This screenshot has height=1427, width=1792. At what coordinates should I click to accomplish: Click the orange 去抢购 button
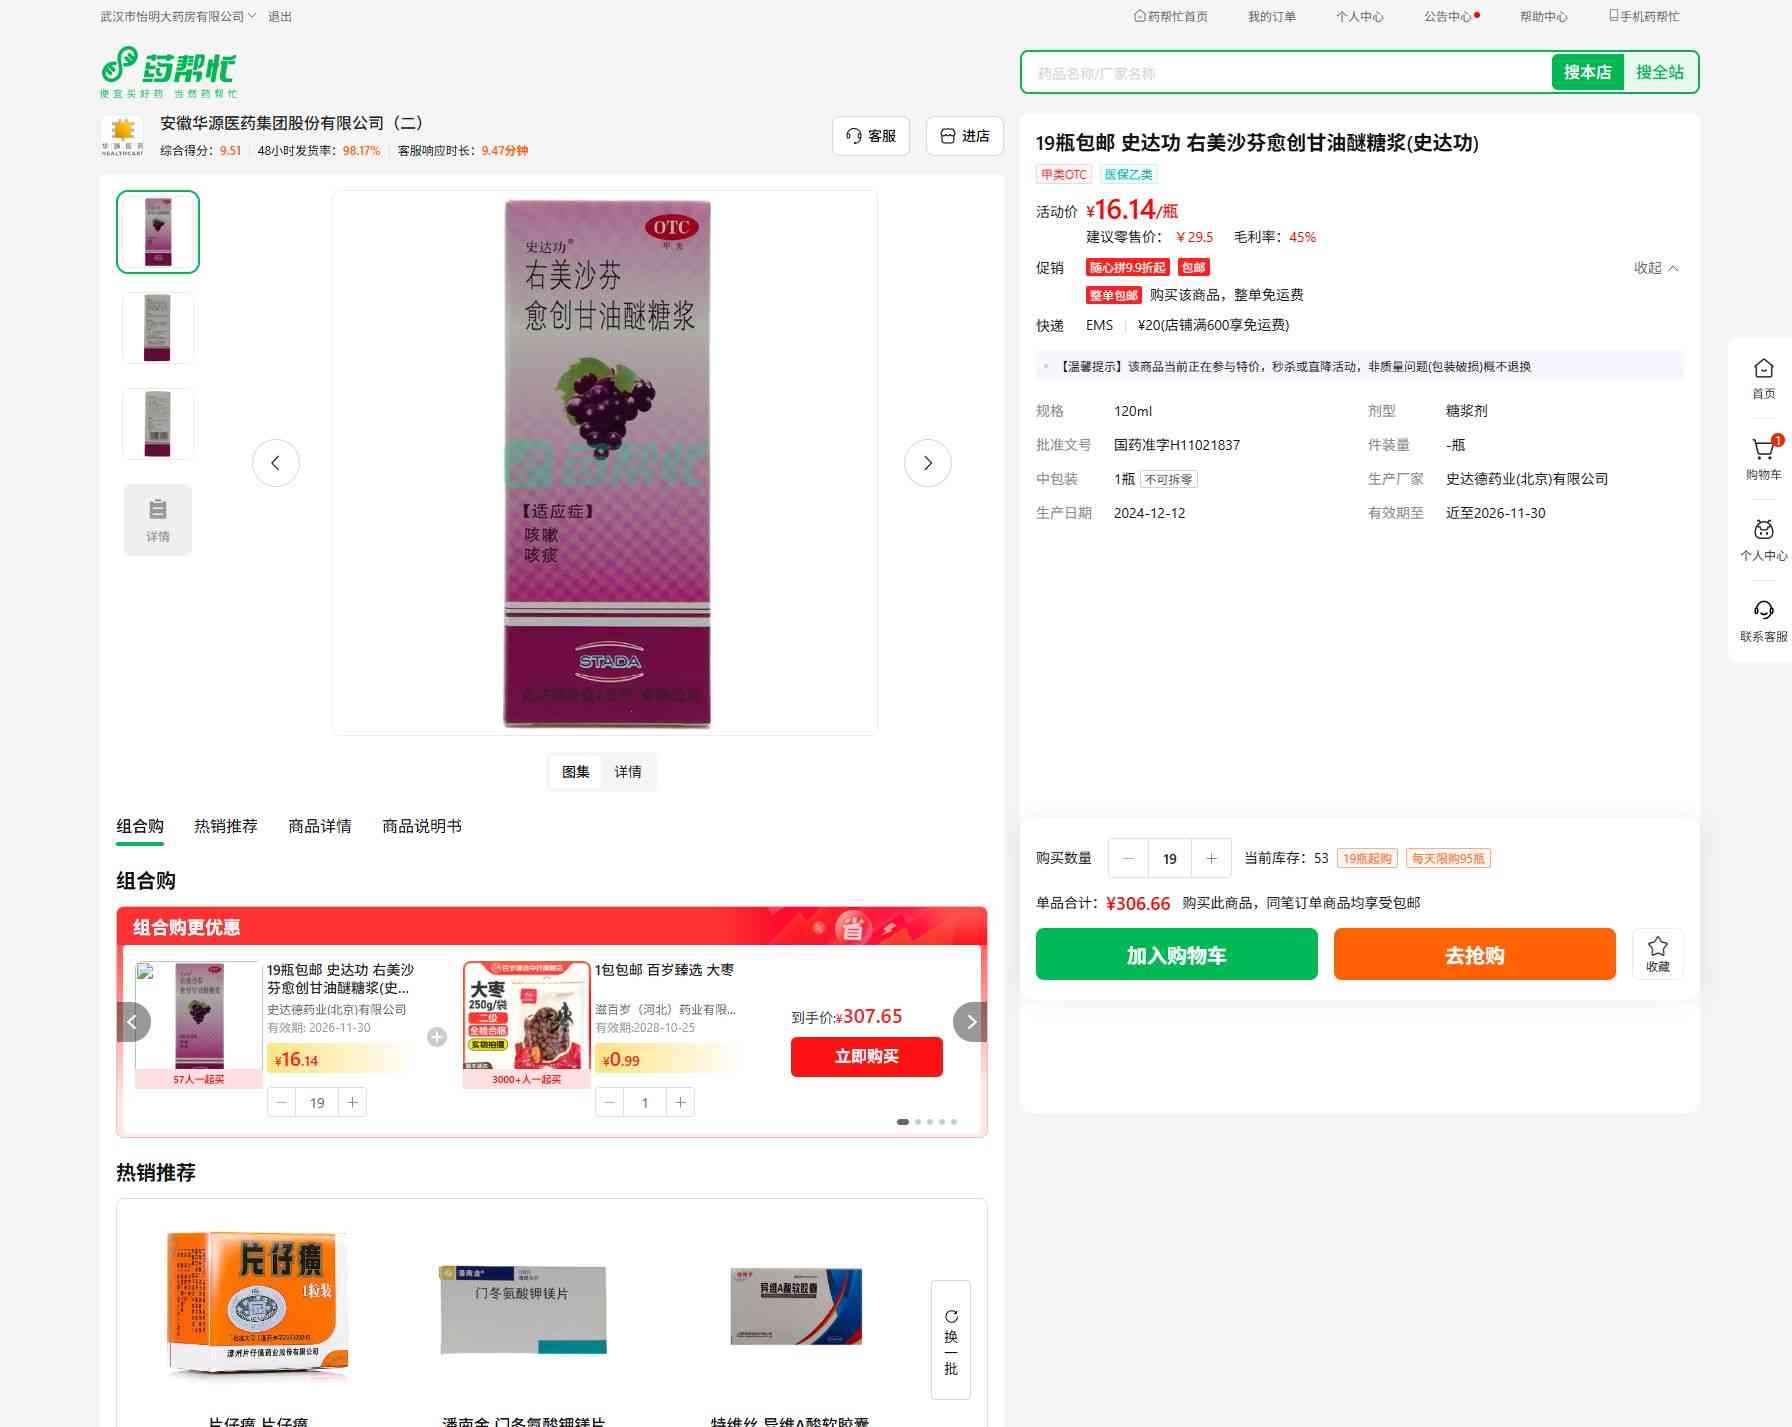coord(1474,954)
